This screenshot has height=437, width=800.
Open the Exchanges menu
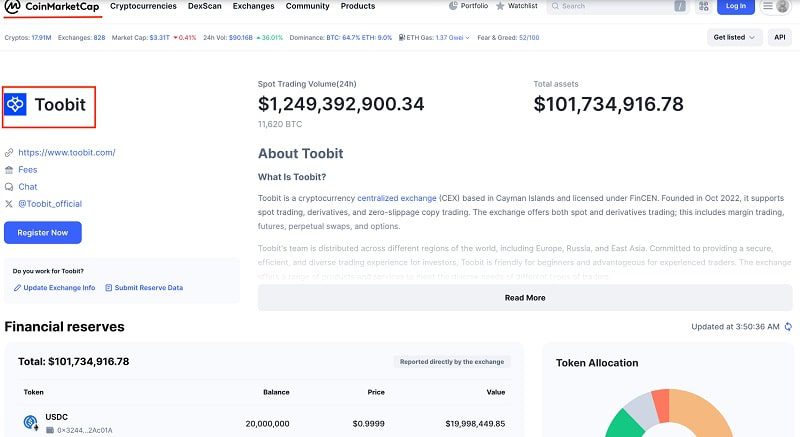pyautogui.click(x=253, y=6)
